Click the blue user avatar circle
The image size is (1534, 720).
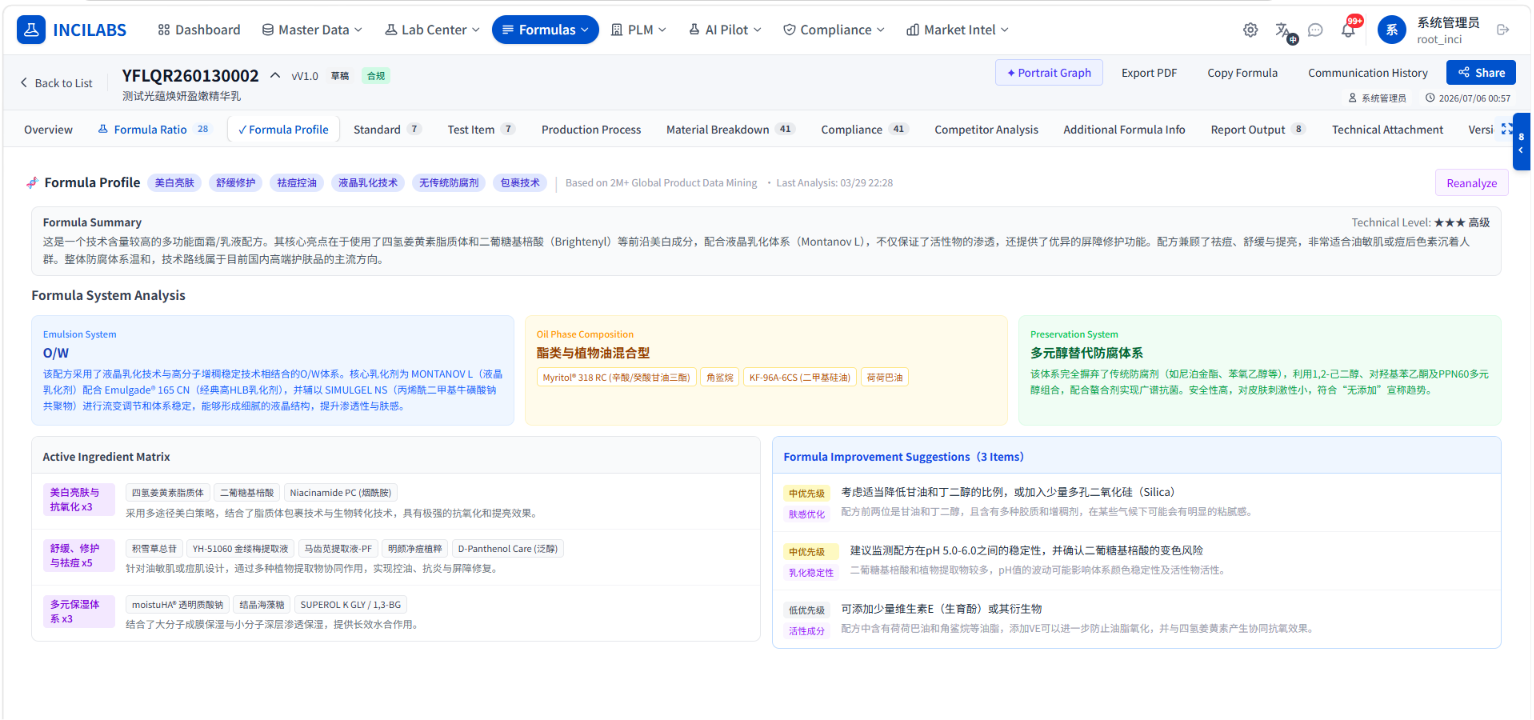(1392, 30)
